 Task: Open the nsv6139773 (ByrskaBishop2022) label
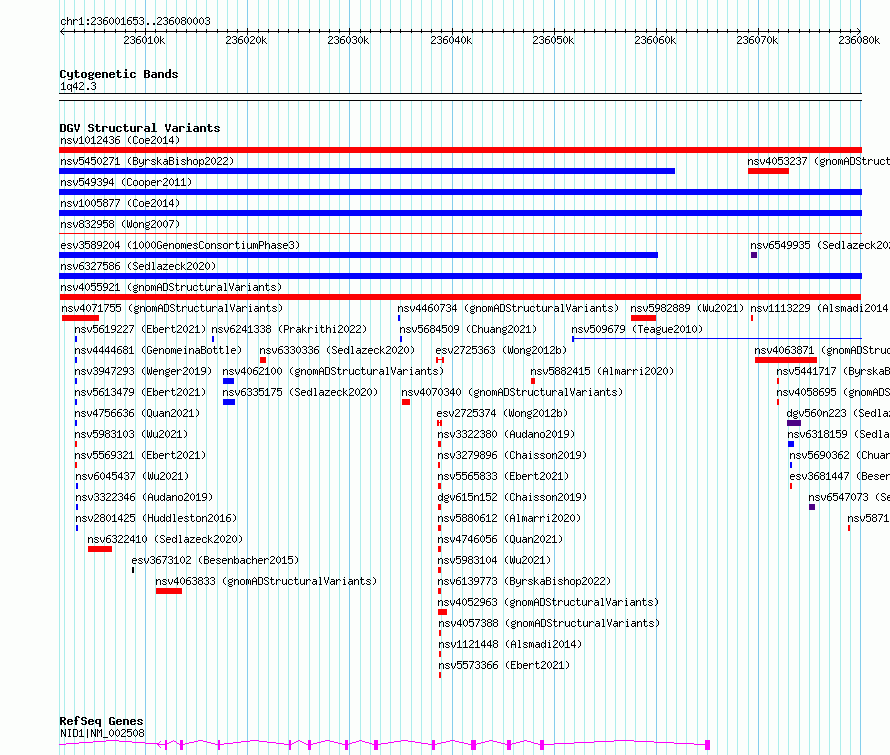524,581
